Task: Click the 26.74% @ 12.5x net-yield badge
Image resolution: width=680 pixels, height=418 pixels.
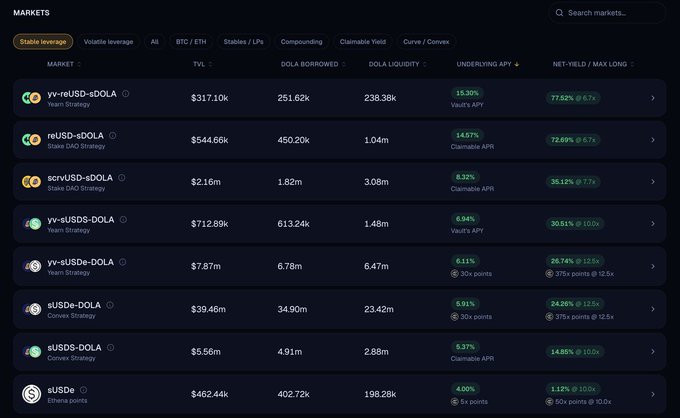Action: coord(575,261)
